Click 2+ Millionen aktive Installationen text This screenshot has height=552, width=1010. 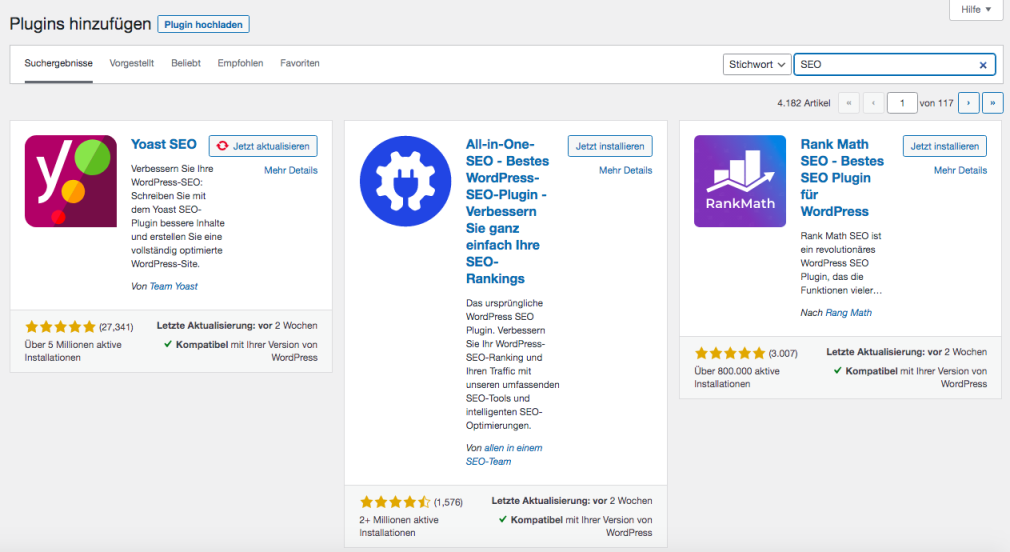tap(399, 526)
